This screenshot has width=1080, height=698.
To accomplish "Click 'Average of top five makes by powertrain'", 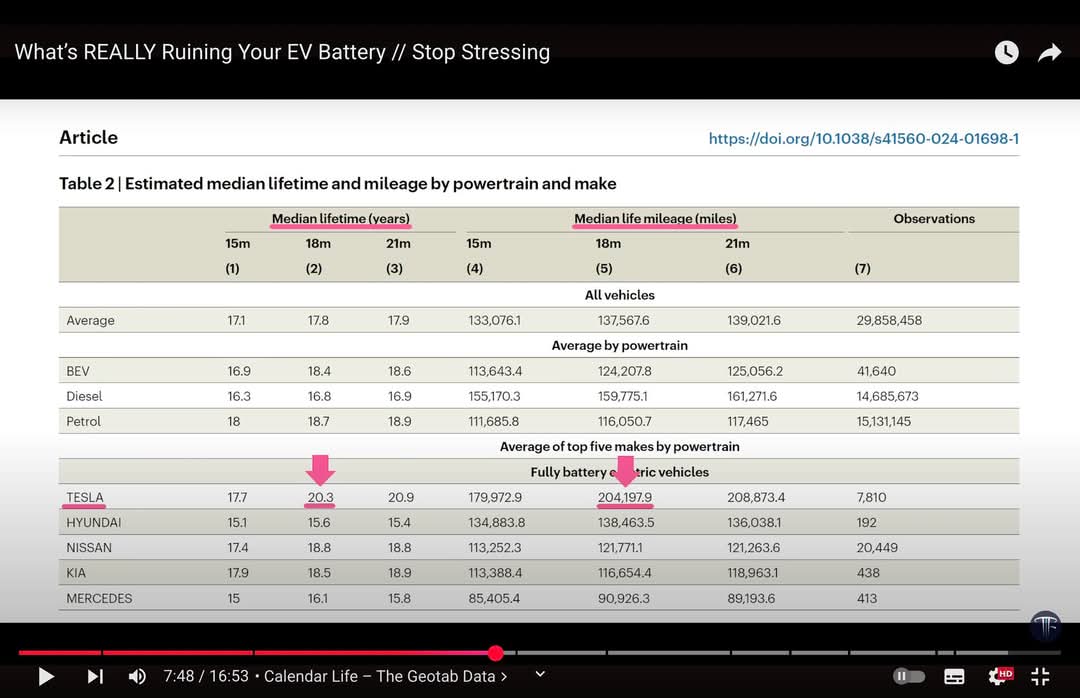I will pyautogui.click(x=620, y=446).
